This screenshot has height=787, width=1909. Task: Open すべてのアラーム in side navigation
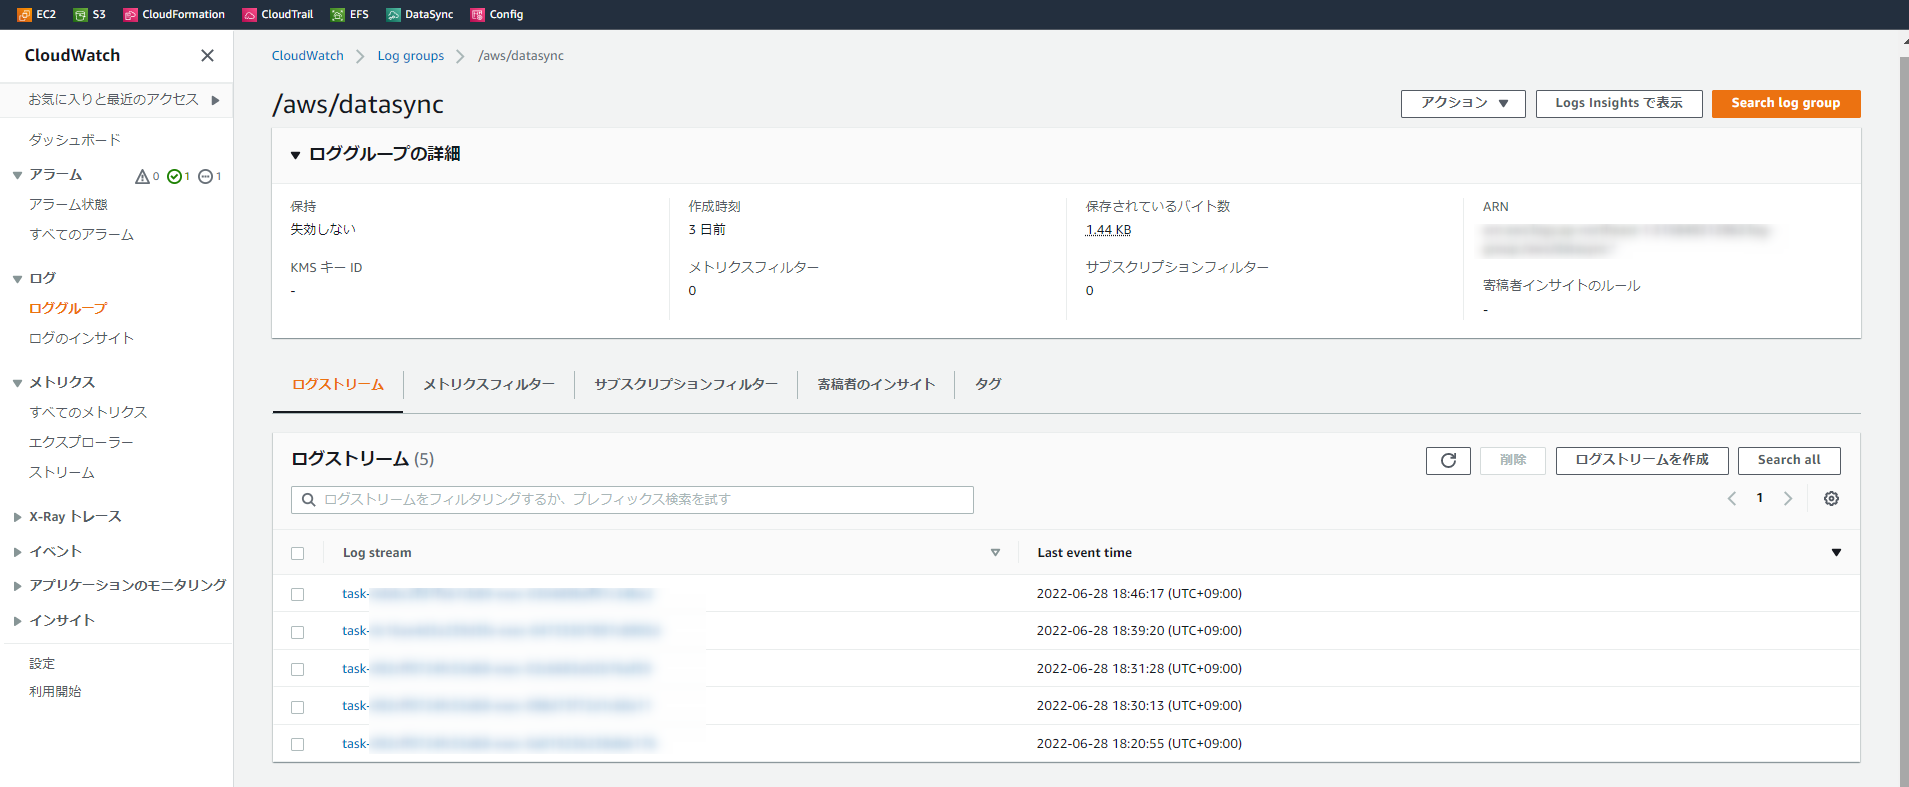point(81,235)
